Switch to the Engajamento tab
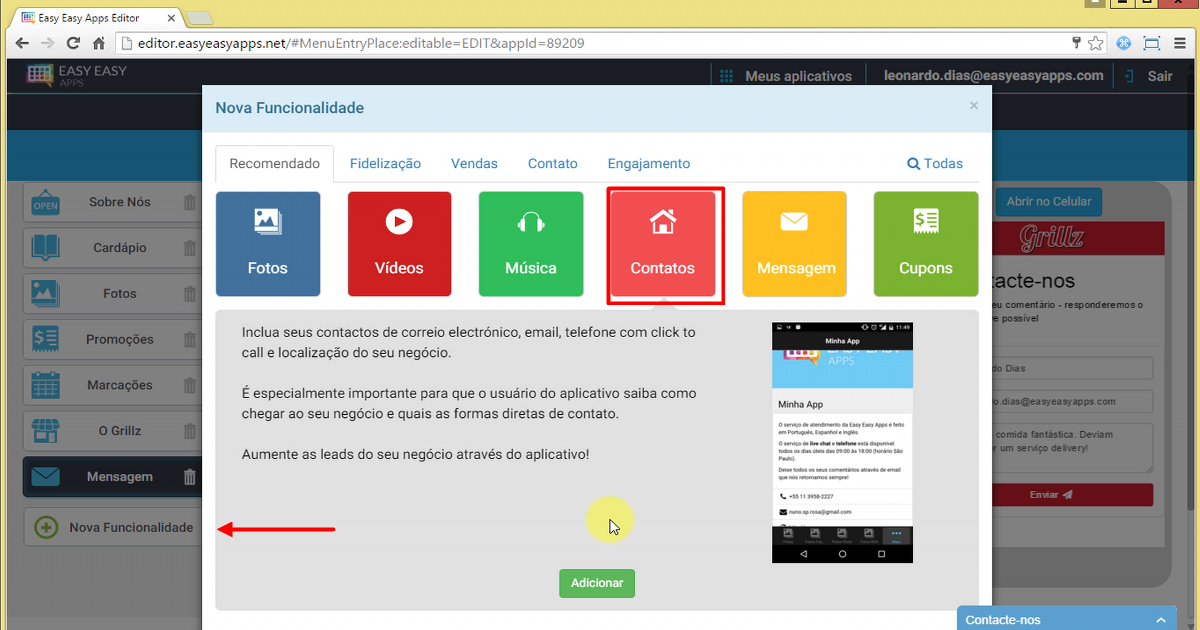Screen dimensions: 1200x630 click(648, 163)
